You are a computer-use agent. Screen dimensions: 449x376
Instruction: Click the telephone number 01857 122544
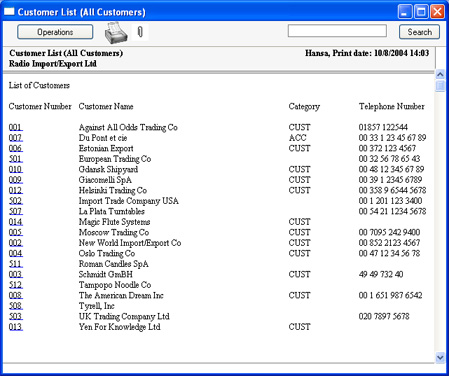pyautogui.click(x=383, y=127)
